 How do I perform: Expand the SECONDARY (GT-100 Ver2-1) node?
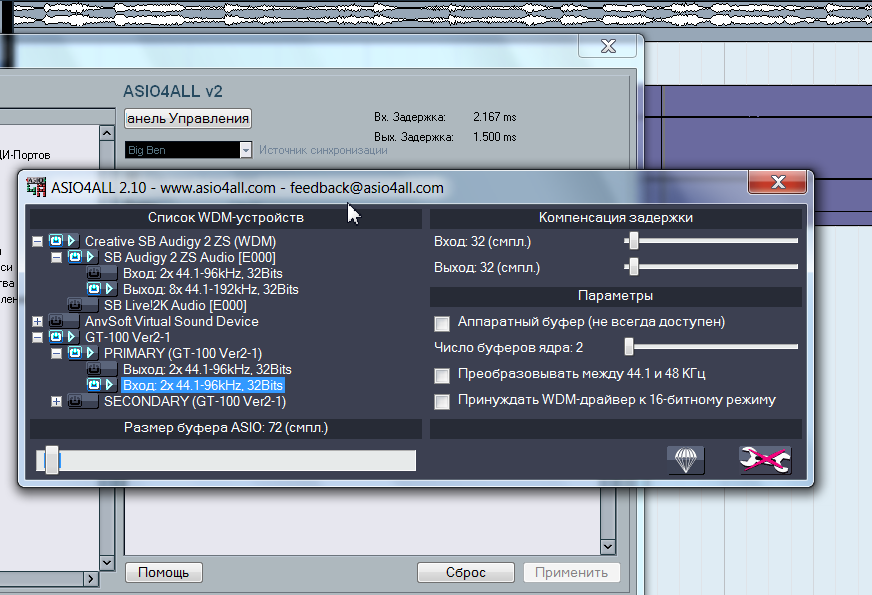(x=56, y=401)
